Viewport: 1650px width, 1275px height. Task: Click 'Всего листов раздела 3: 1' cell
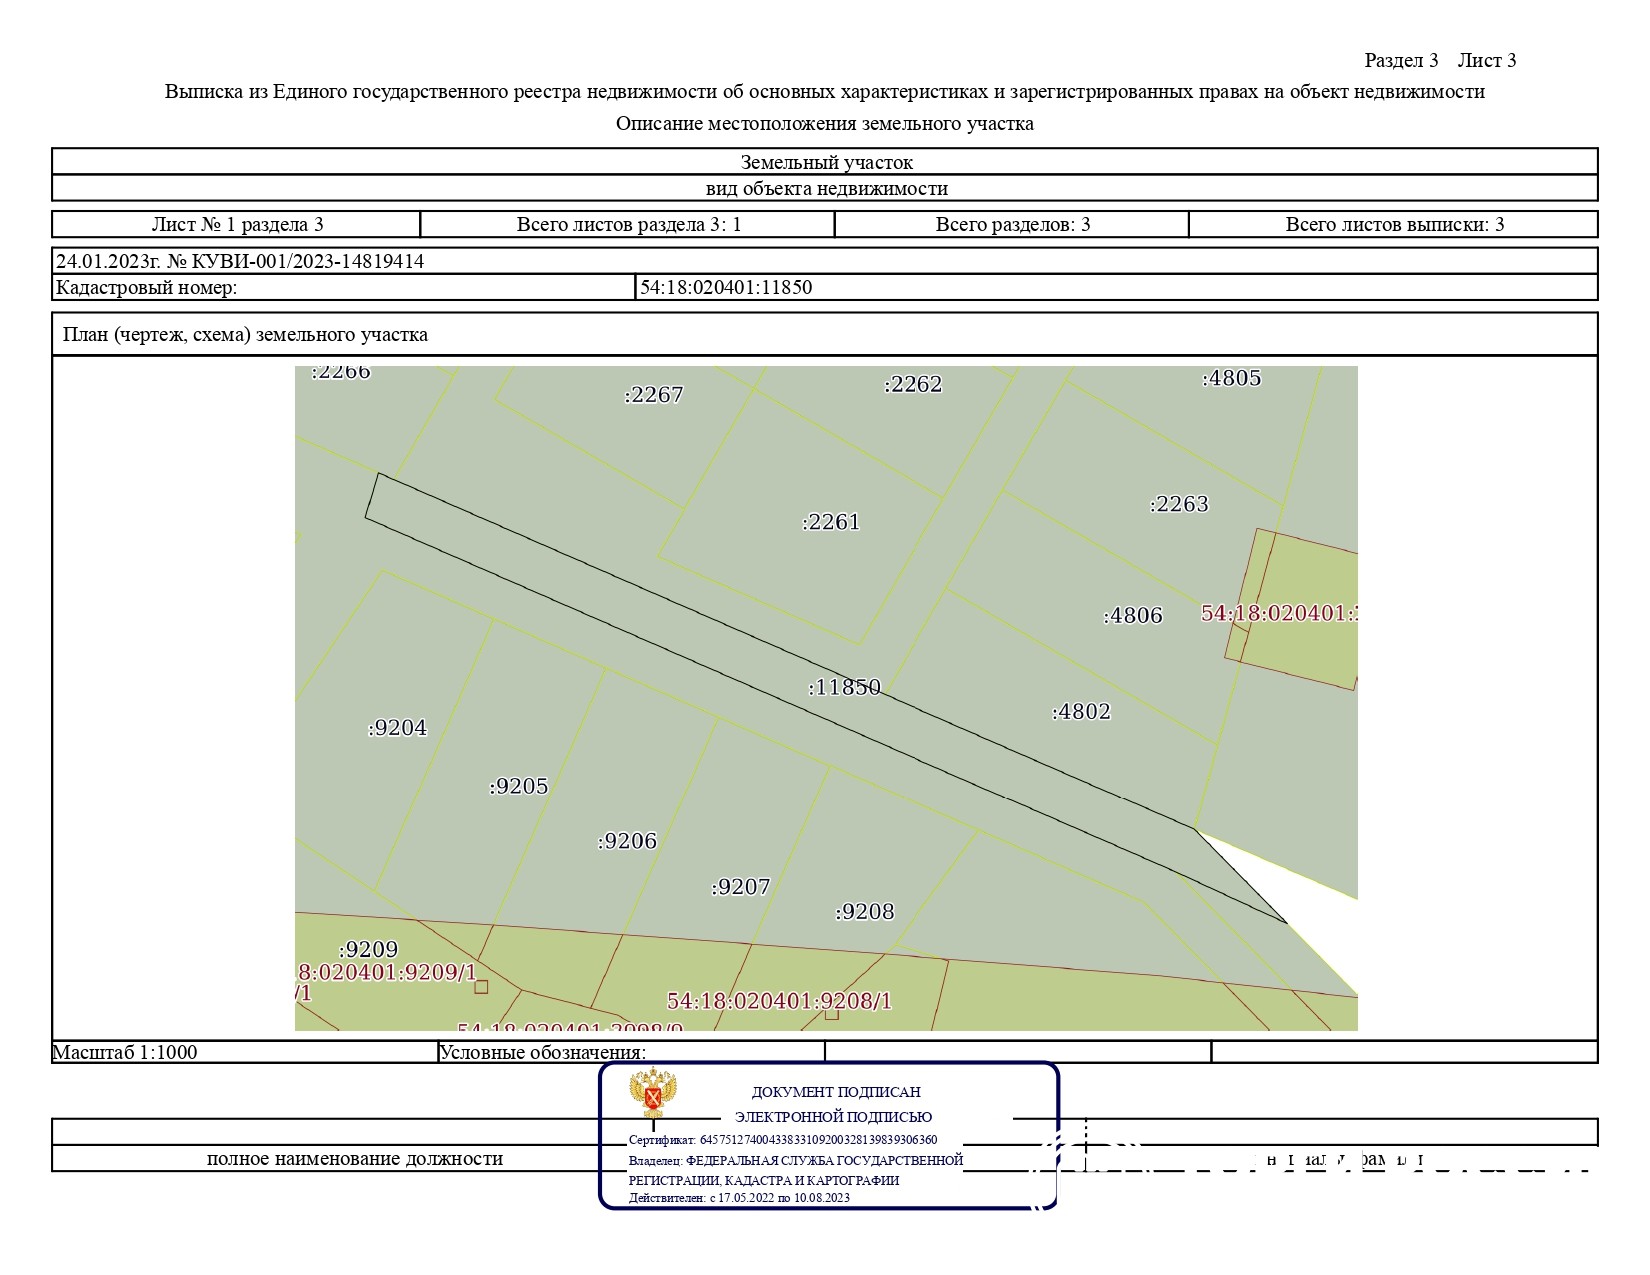628,224
